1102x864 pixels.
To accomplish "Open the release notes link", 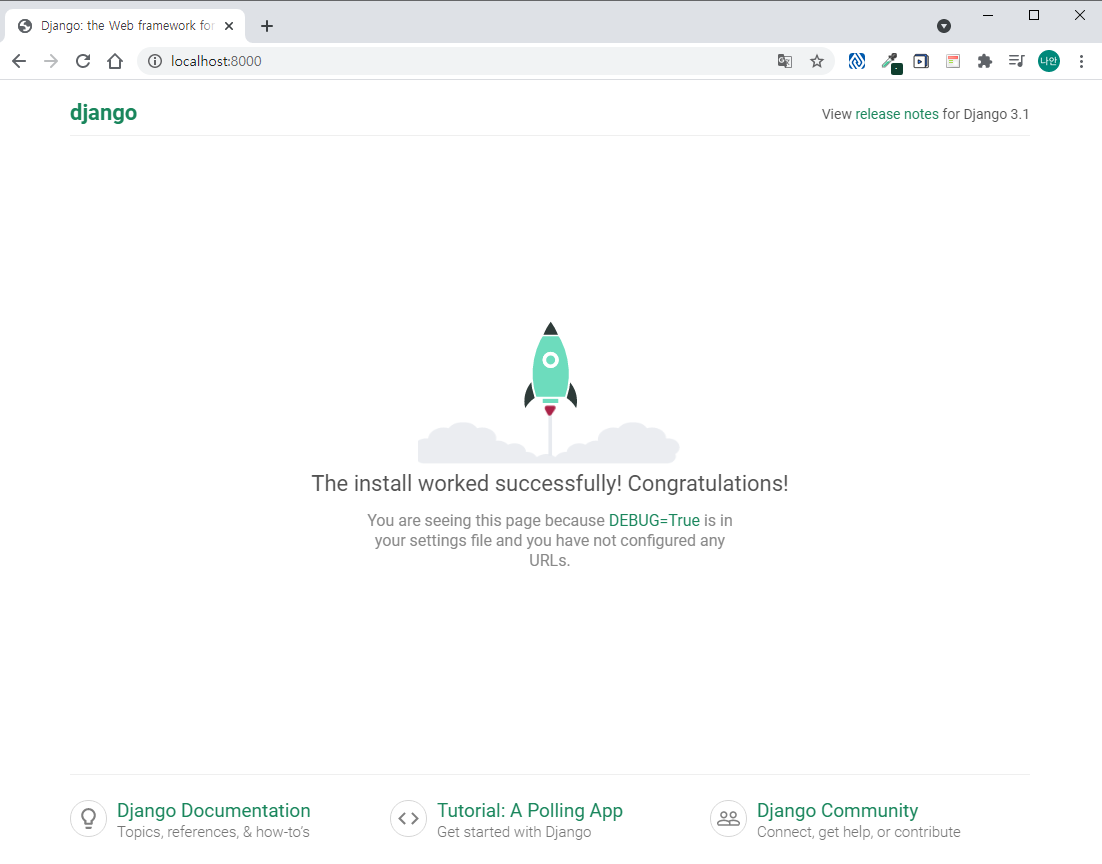I will point(897,114).
